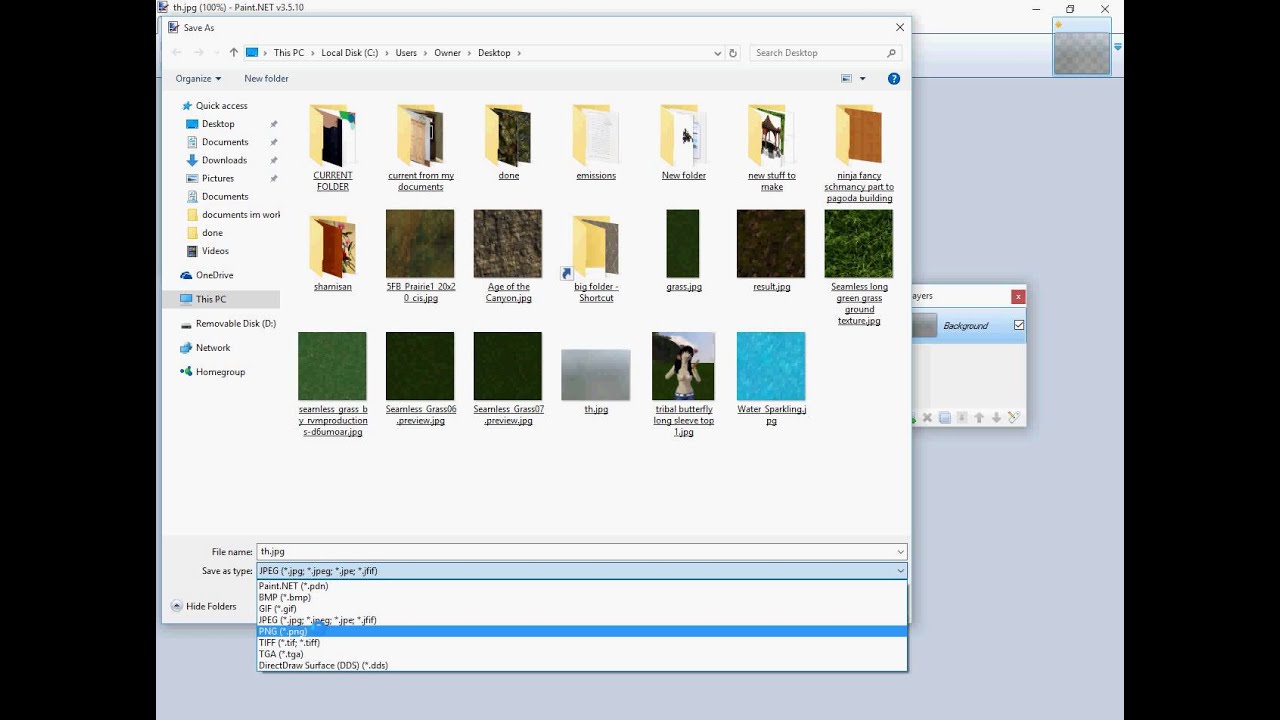
Task: Open the Organize dropdown menu
Action: coord(198,78)
